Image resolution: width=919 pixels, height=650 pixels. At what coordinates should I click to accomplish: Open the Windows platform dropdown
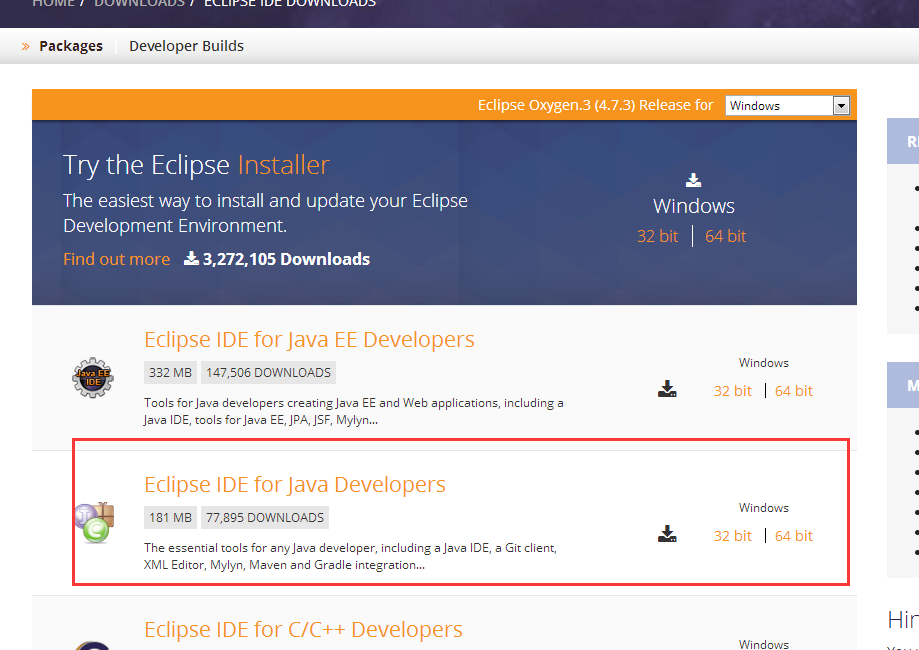788,106
